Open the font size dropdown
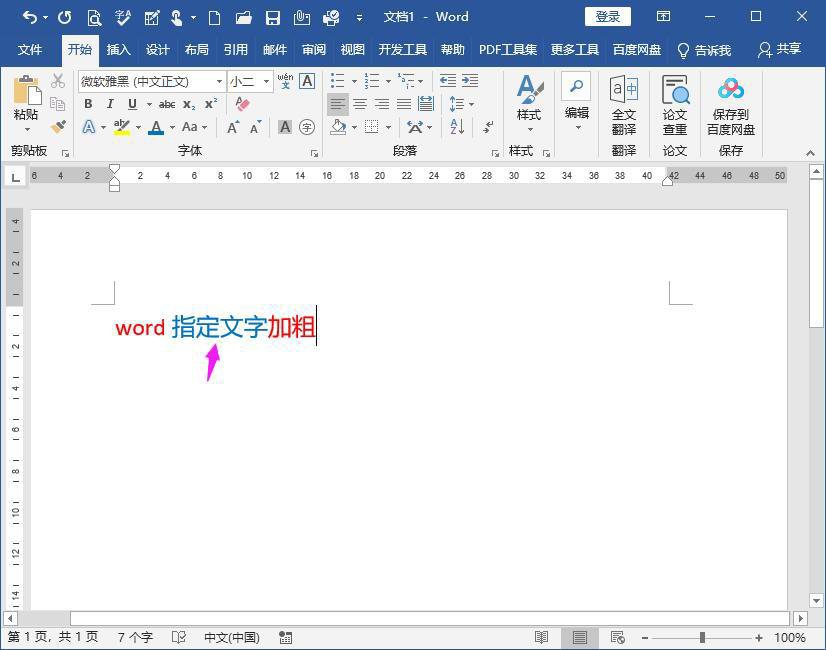Viewport: 826px width, 650px height. [x=265, y=82]
